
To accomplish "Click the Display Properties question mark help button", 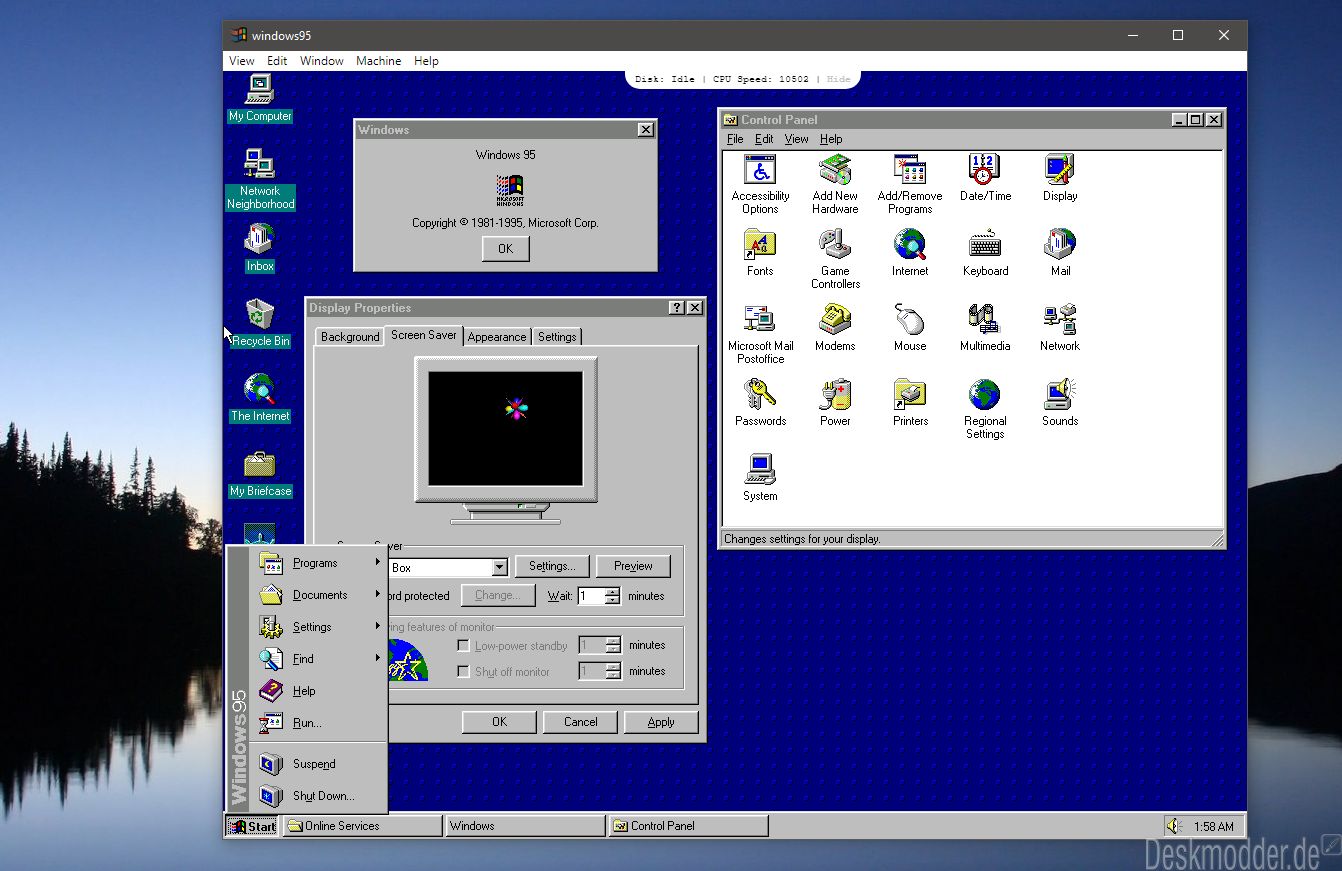I will tap(677, 308).
